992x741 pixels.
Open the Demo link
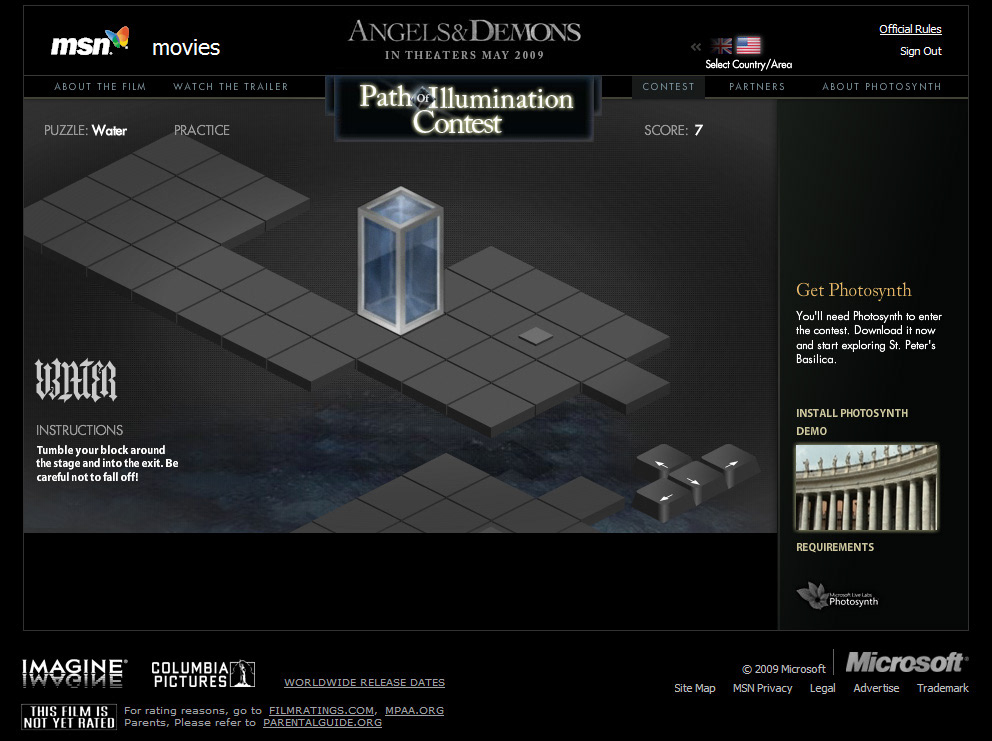coord(811,431)
